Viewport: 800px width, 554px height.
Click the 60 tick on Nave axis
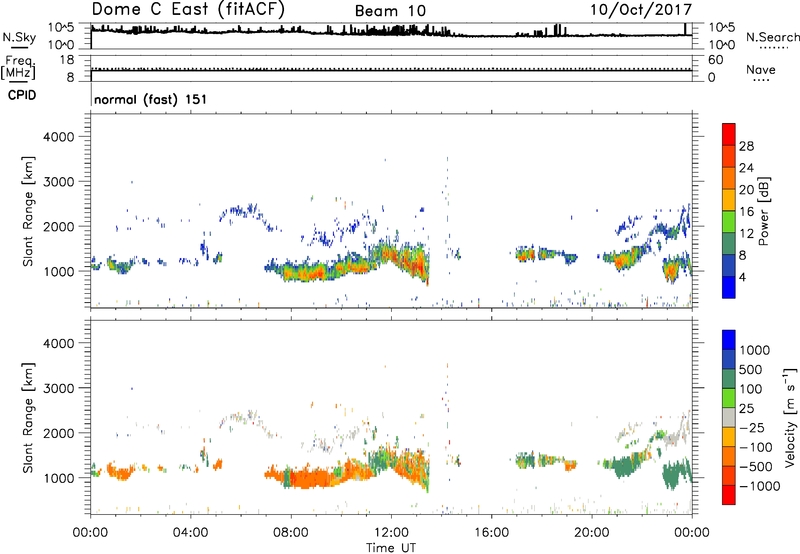[716, 60]
